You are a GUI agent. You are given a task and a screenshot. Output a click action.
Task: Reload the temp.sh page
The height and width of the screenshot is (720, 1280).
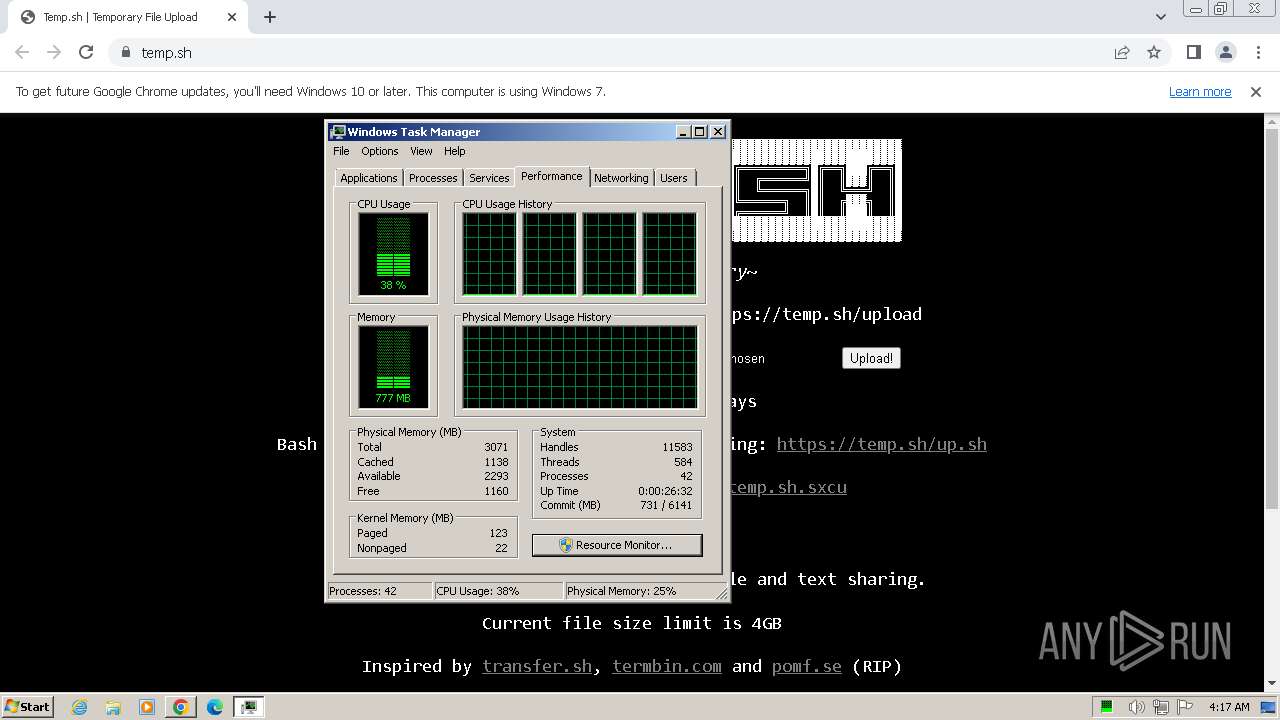coord(86,52)
